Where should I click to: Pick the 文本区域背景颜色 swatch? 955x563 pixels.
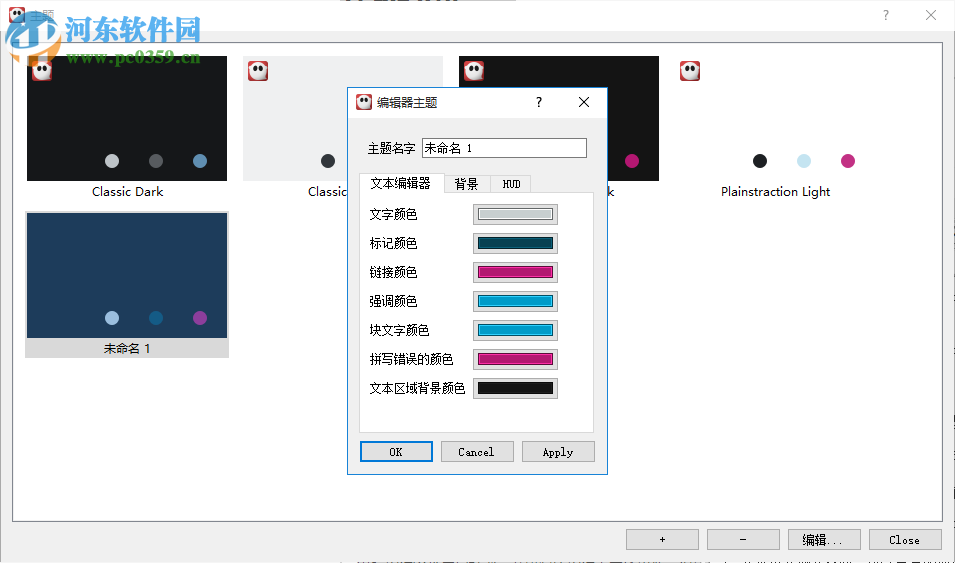pos(515,388)
